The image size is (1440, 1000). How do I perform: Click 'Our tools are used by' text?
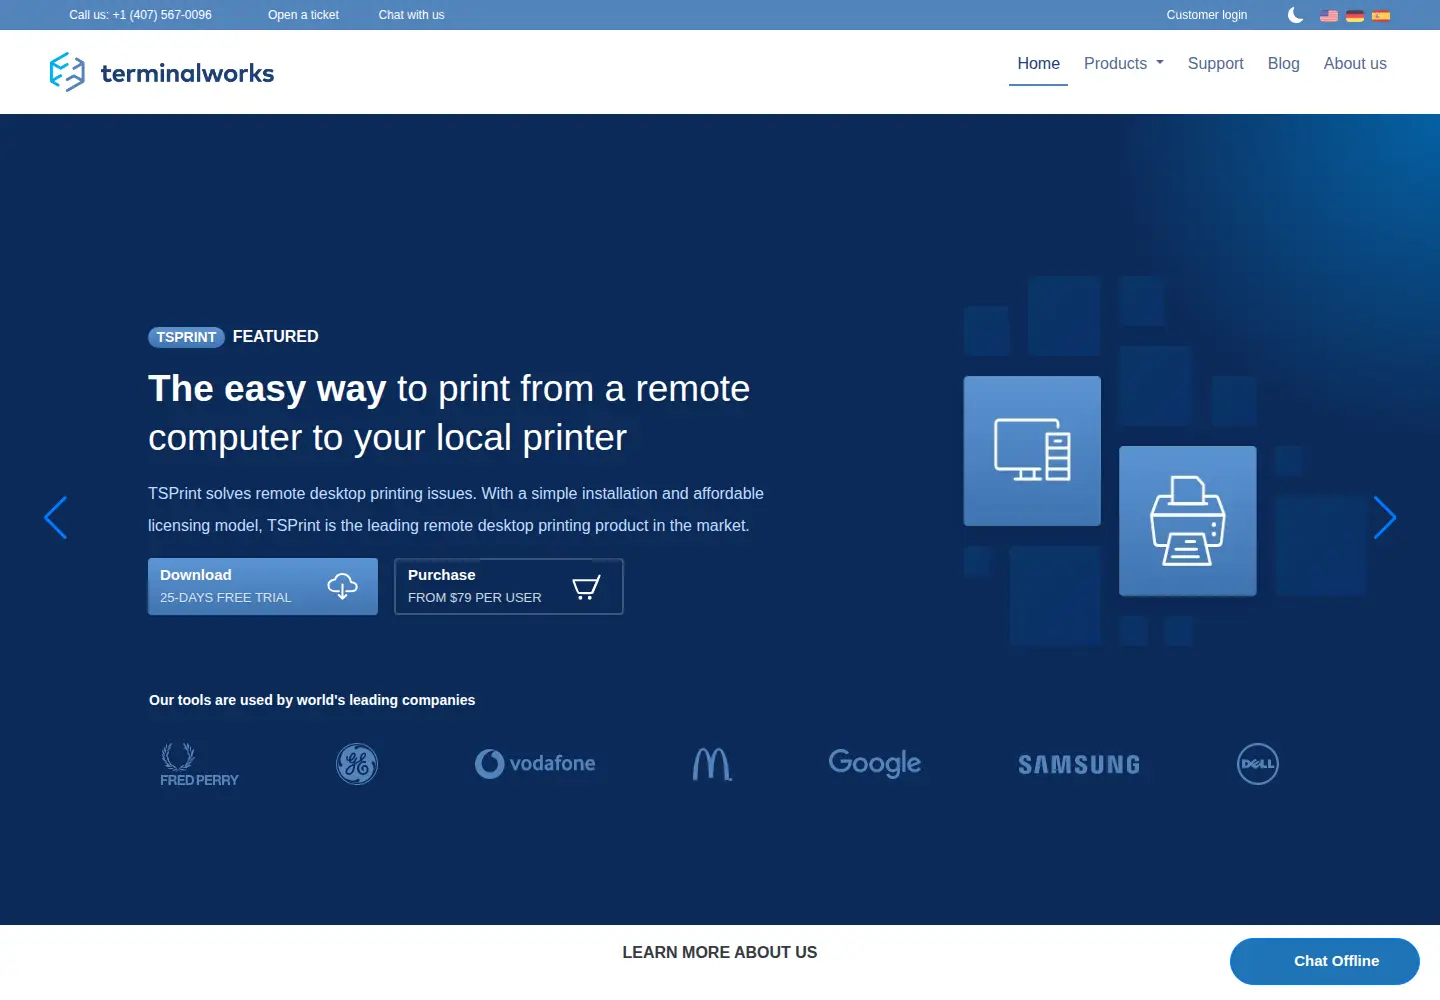pyautogui.click(x=312, y=700)
